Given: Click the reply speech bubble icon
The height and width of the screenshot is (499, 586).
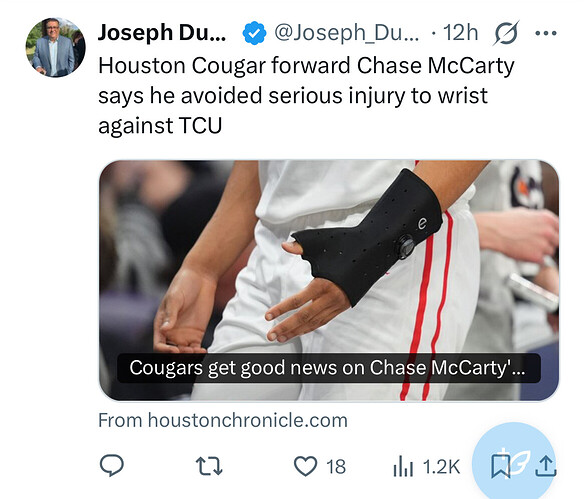Looking at the screenshot, I should (112, 466).
